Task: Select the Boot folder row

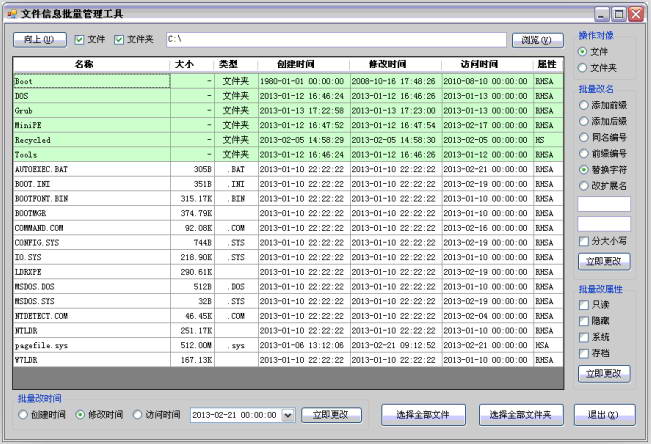Action: [x=288, y=81]
